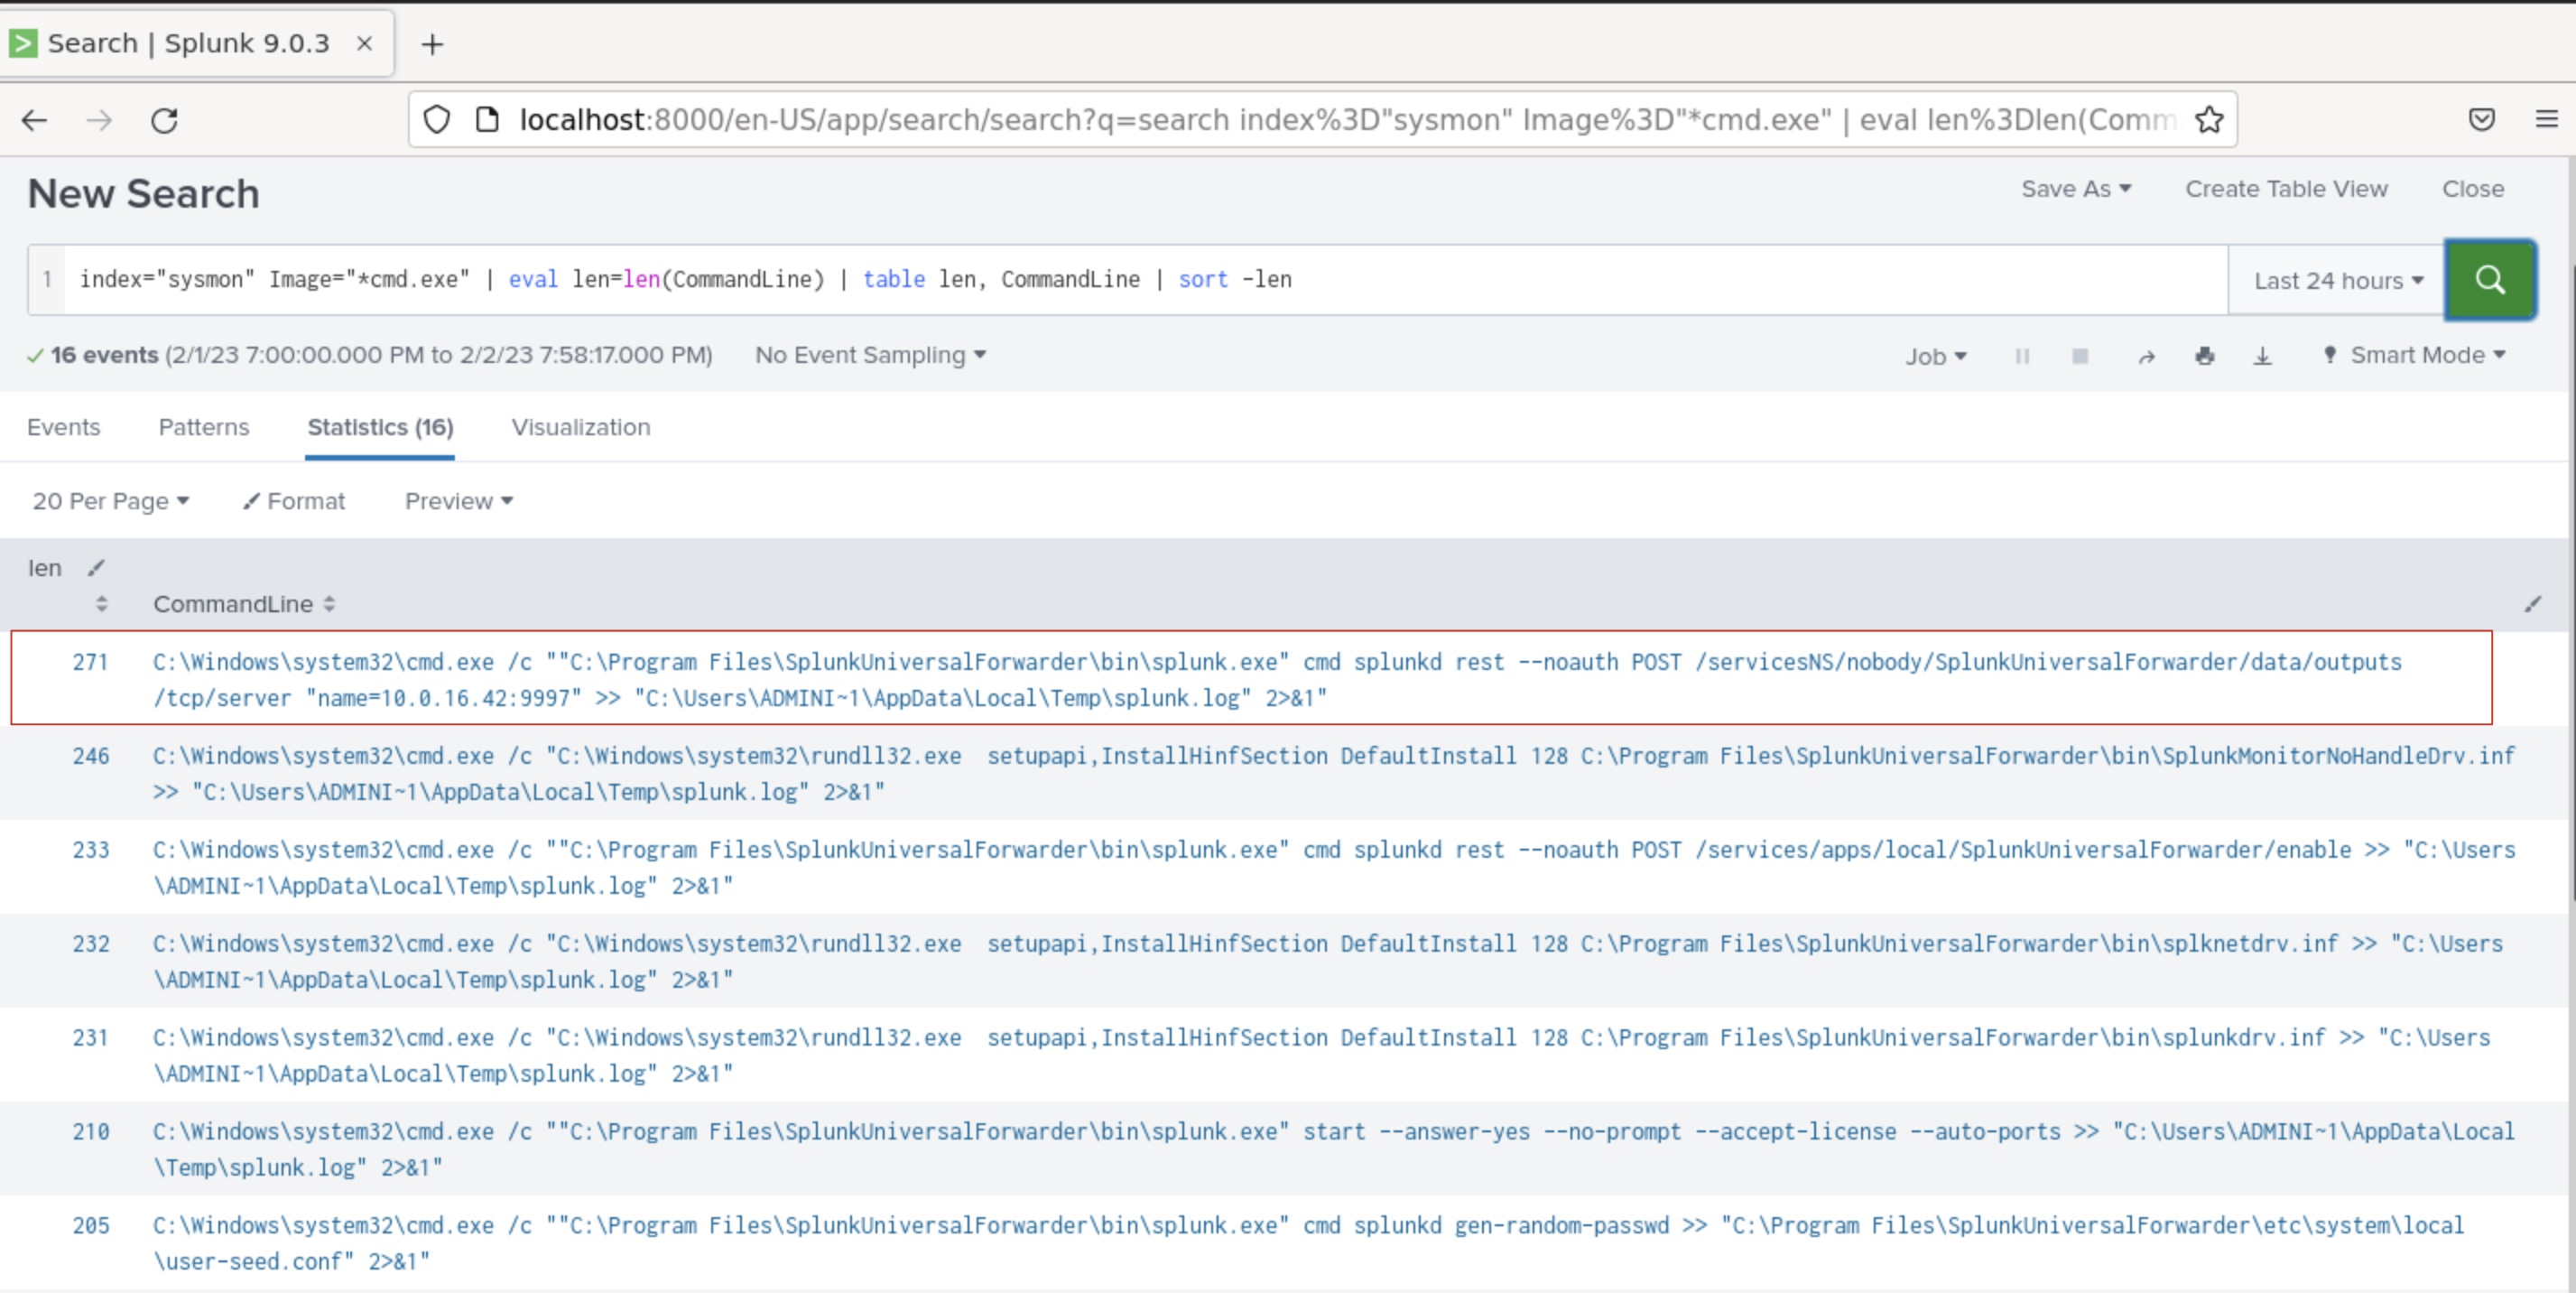Viewport: 2576px width, 1293px height.
Task: Export results with download icon
Action: click(2262, 356)
